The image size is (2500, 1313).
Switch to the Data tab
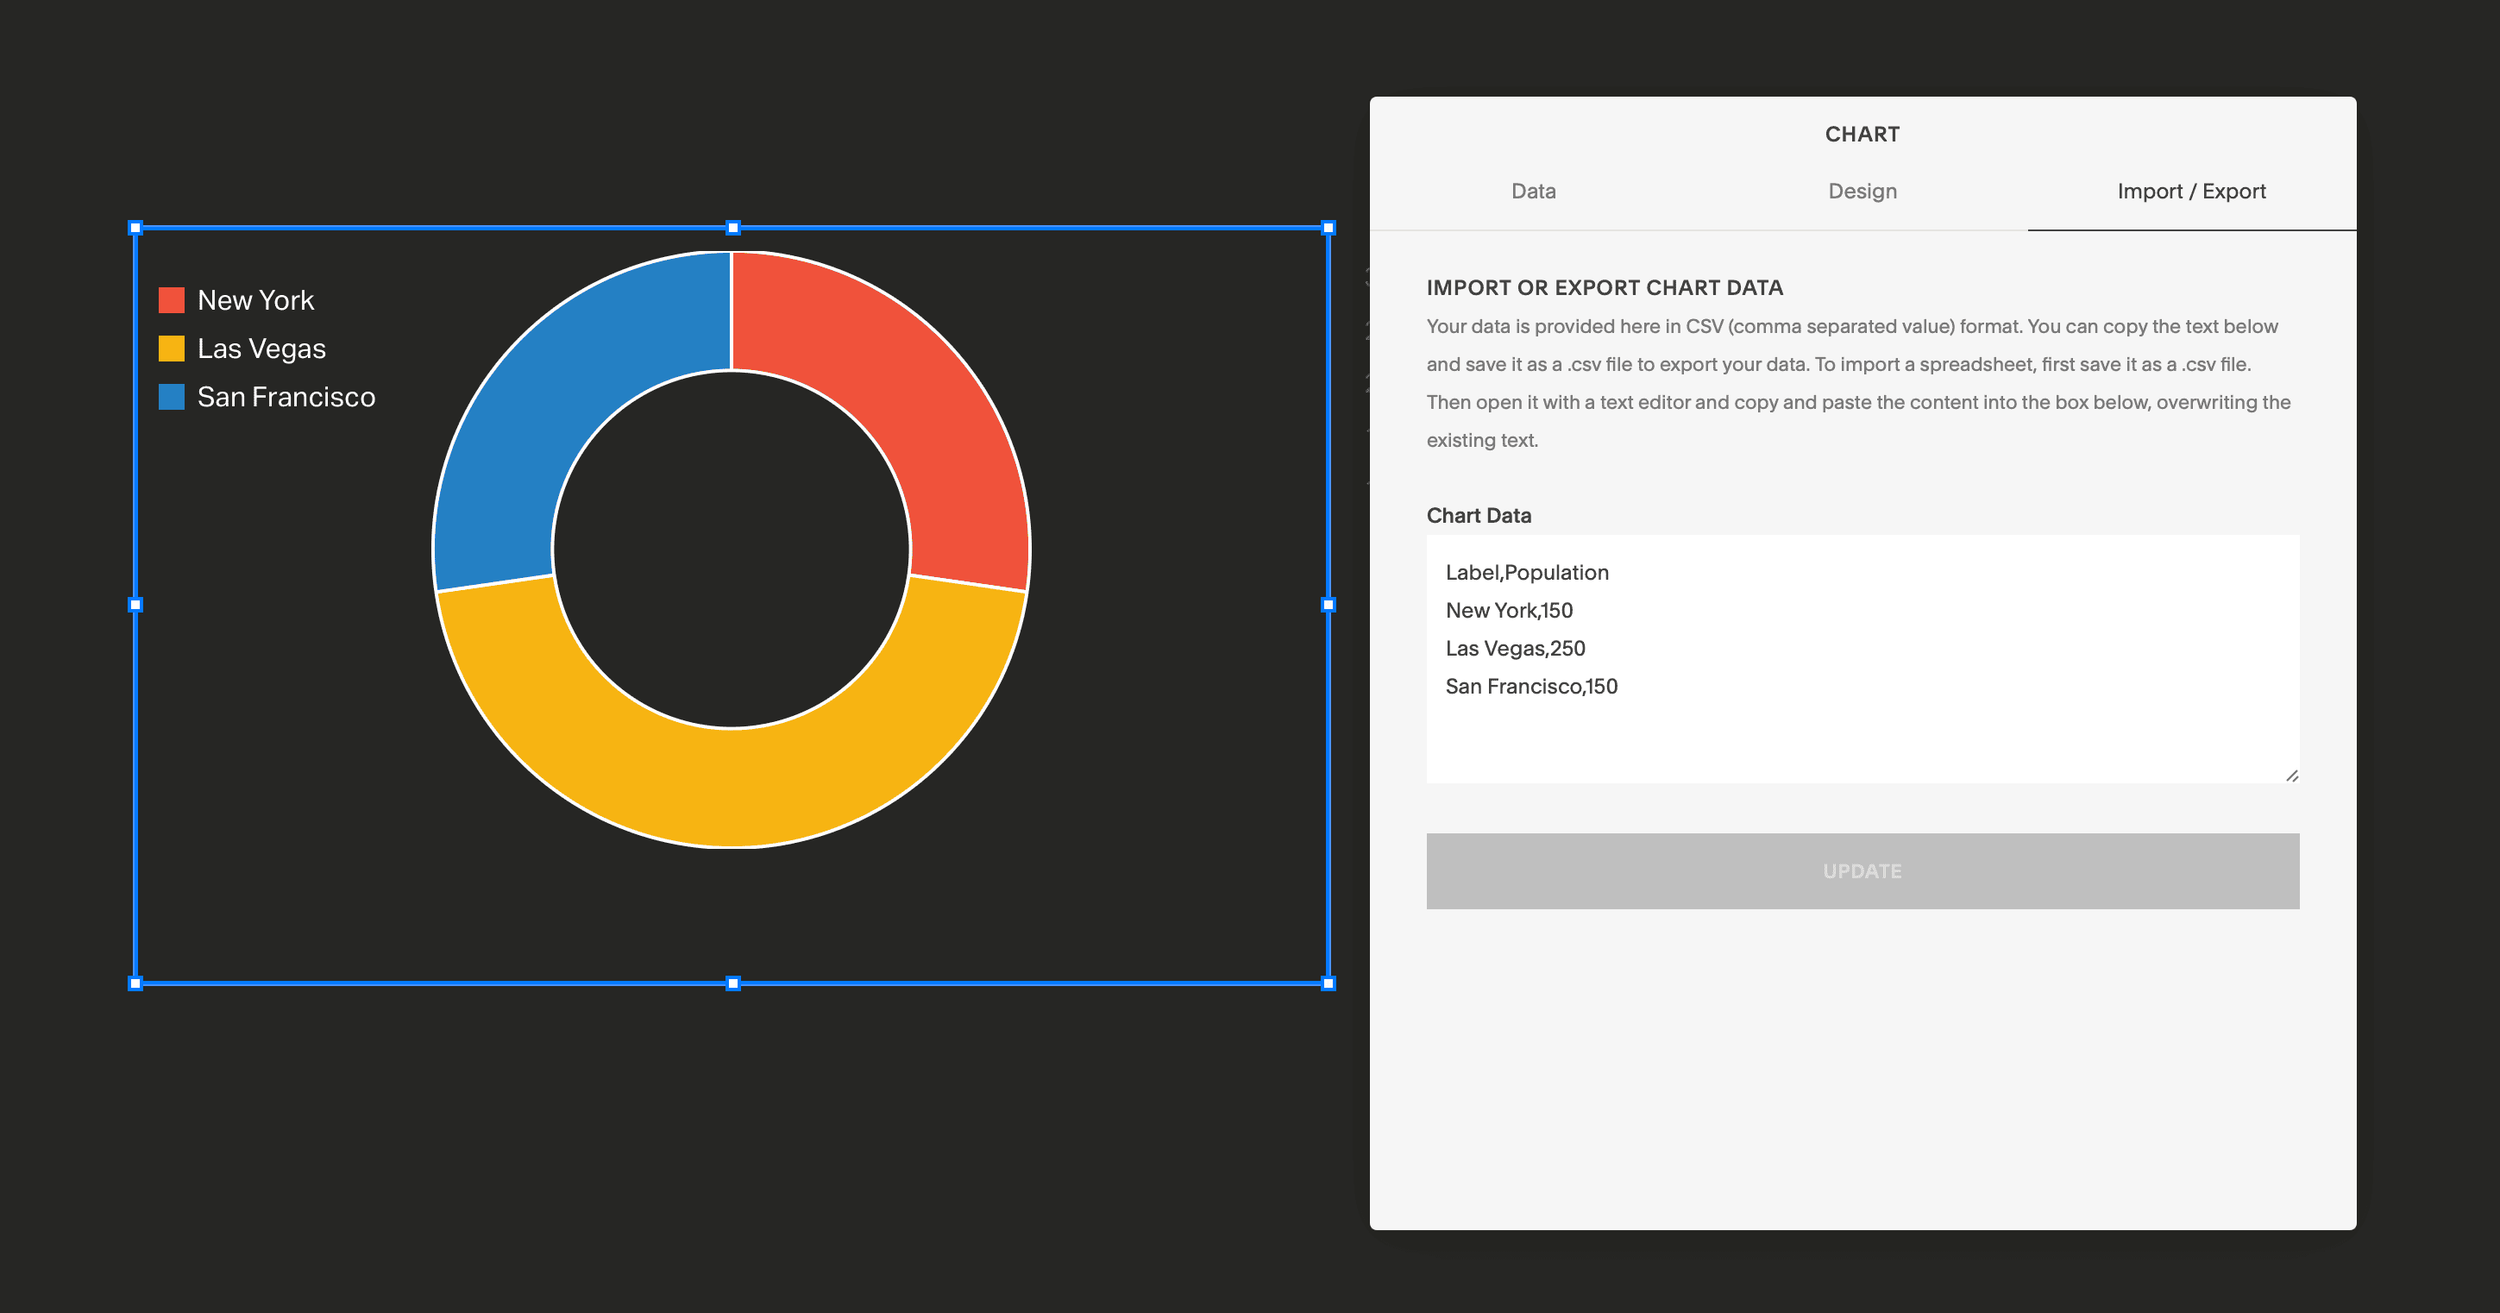point(1533,190)
